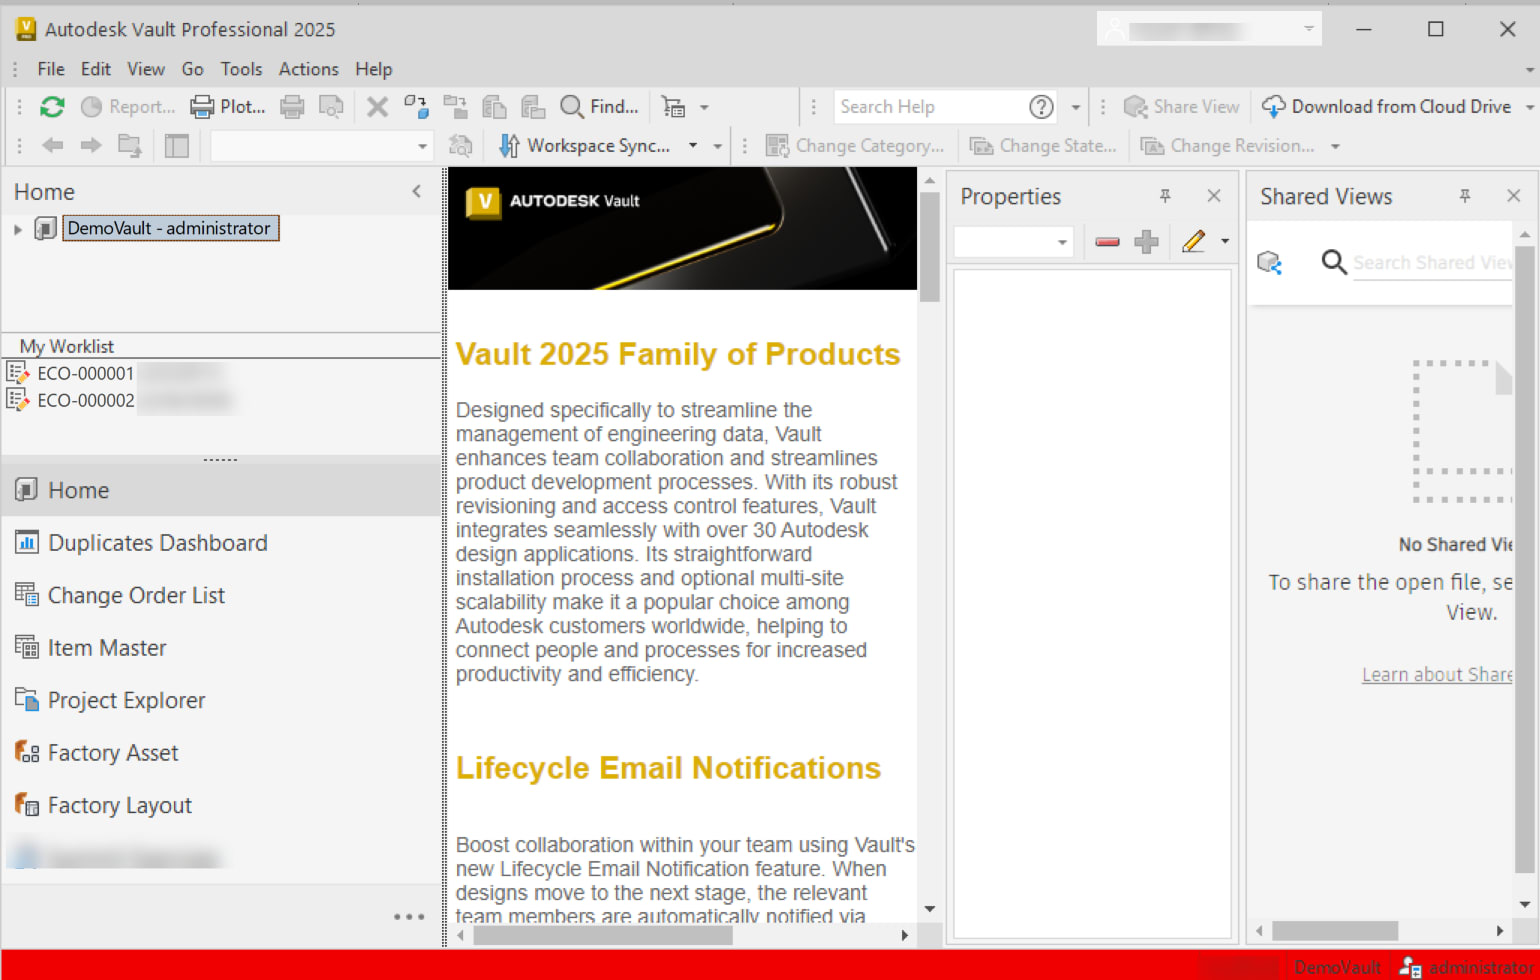Screen dimensions: 1540x980
Task: Open the Tools menu
Action: click(242, 69)
